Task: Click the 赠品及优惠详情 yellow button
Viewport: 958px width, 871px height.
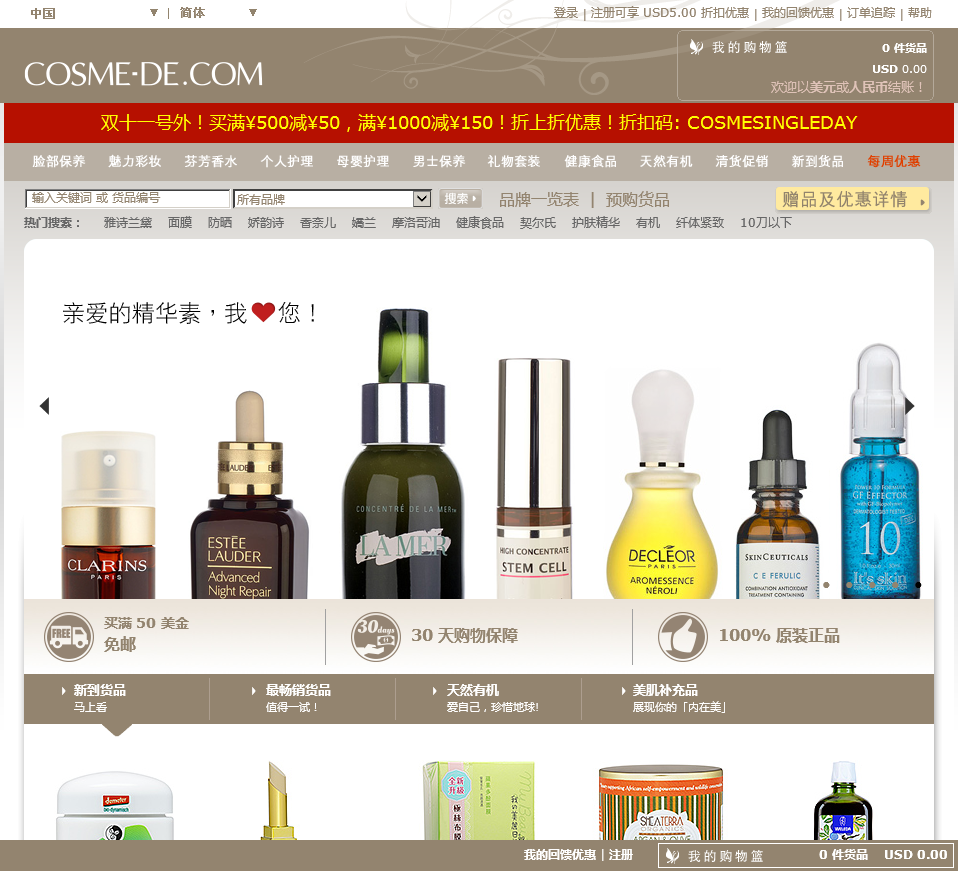Action: coord(852,199)
